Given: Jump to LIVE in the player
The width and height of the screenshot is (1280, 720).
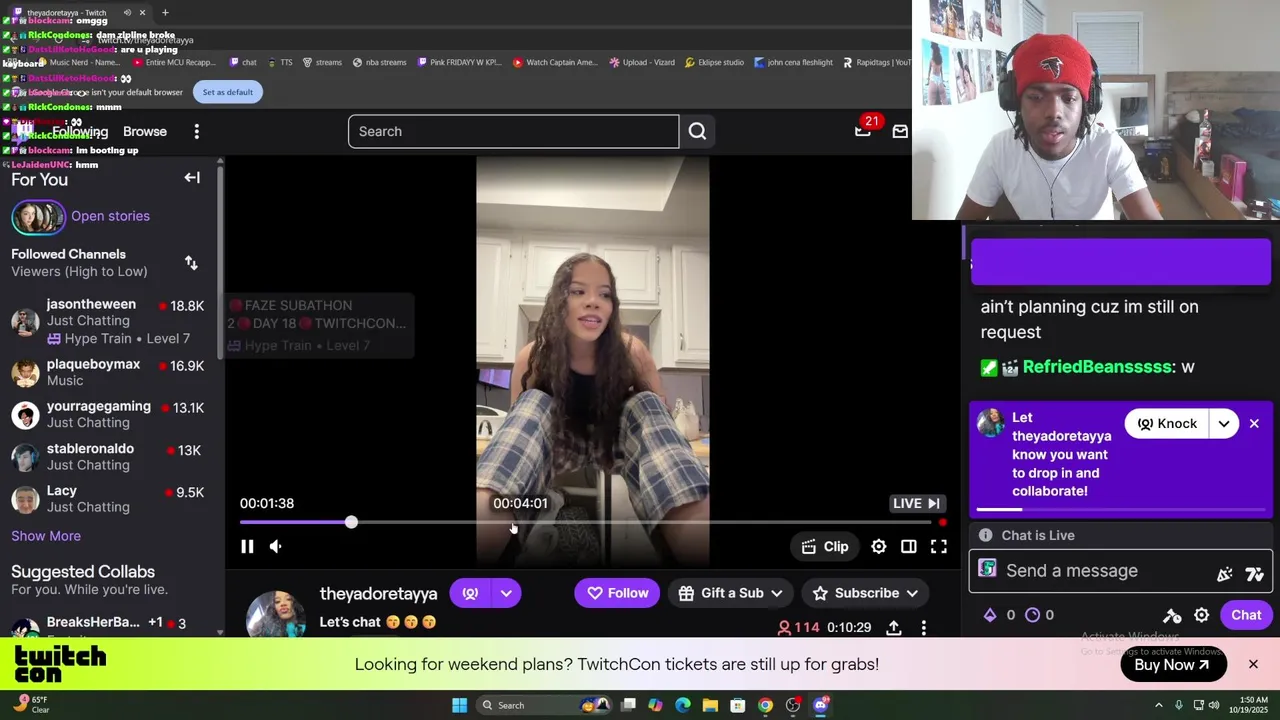Looking at the screenshot, I should [x=917, y=503].
